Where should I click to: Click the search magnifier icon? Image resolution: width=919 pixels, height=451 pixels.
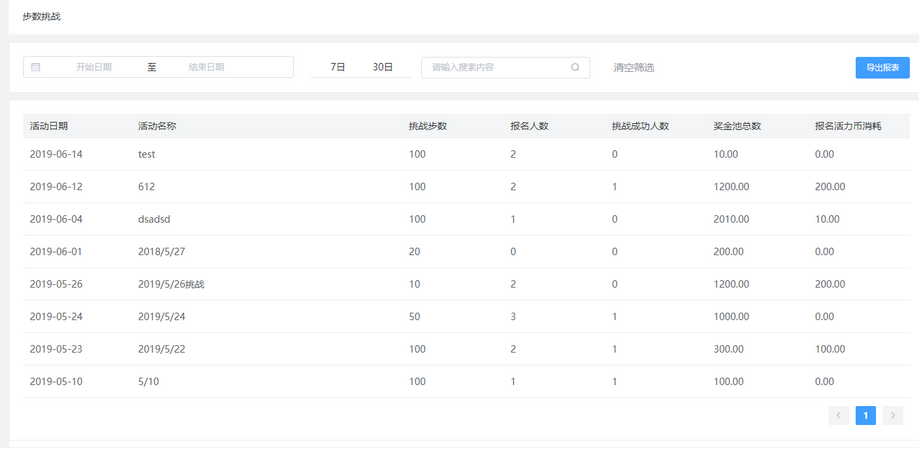(x=575, y=67)
